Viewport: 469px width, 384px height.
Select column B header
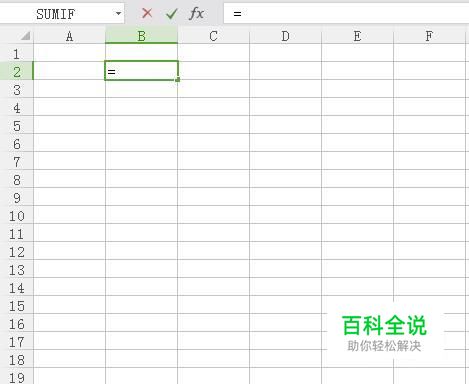click(141, 36)
